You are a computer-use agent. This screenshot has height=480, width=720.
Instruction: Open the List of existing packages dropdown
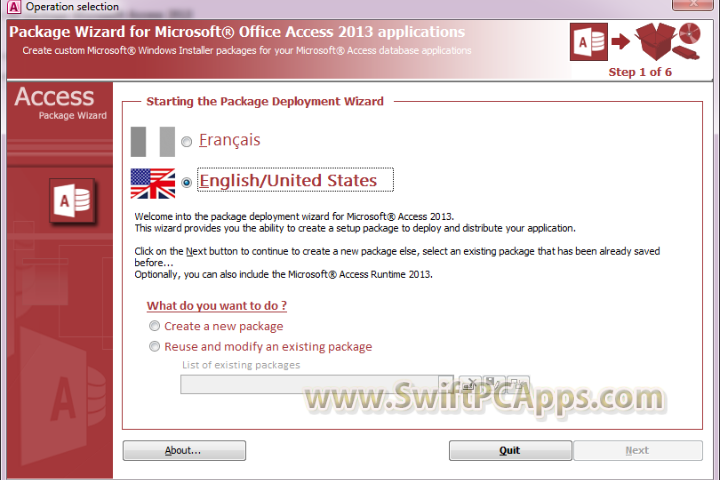pos(445,384)
